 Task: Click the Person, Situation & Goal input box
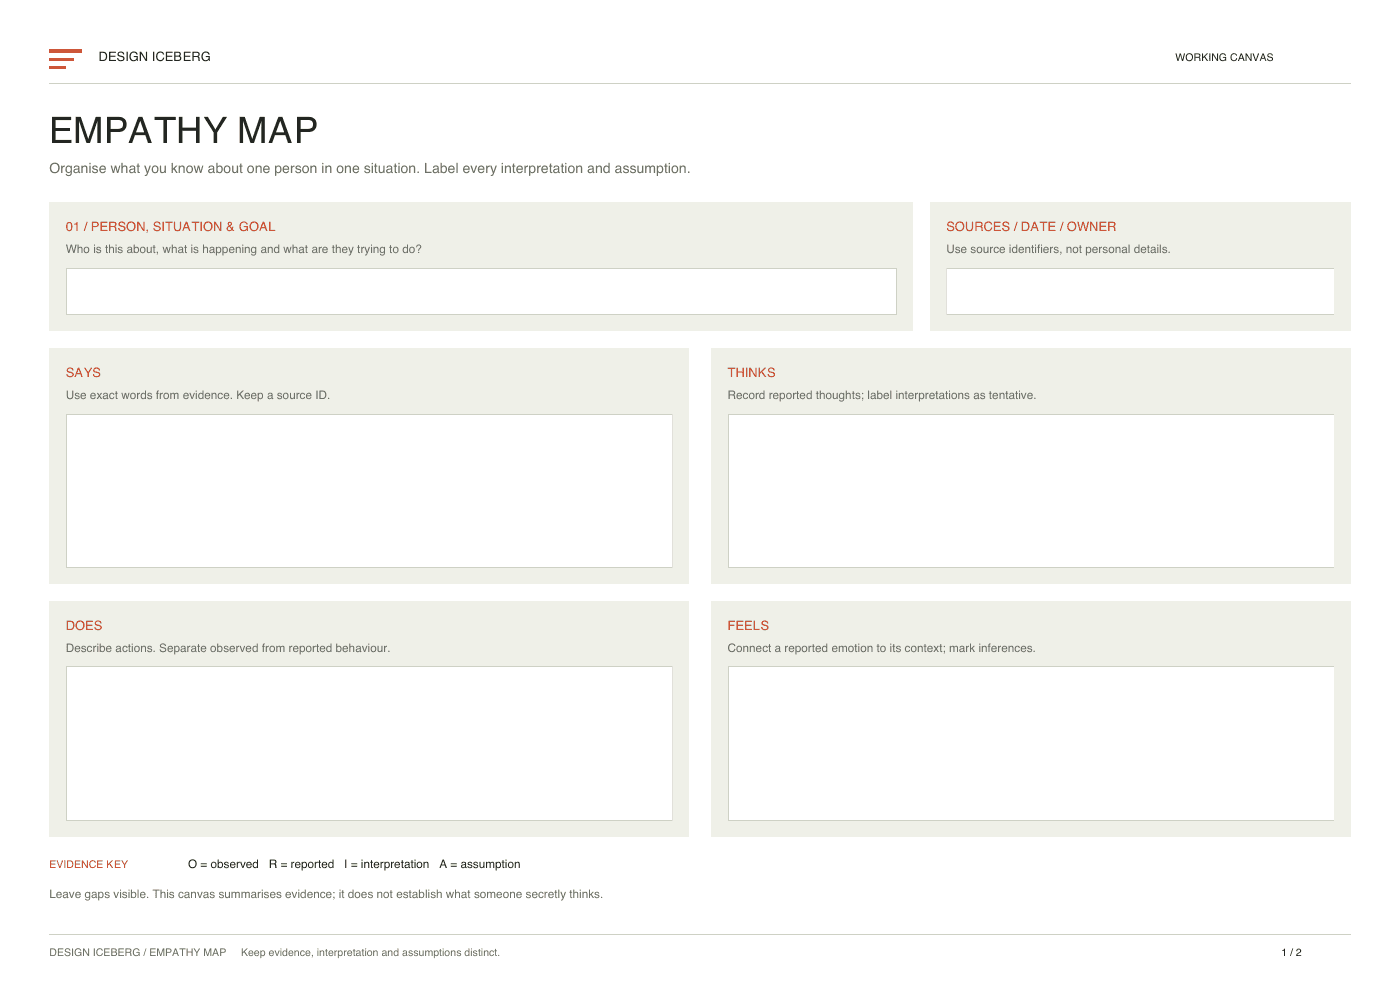(481, 291)
